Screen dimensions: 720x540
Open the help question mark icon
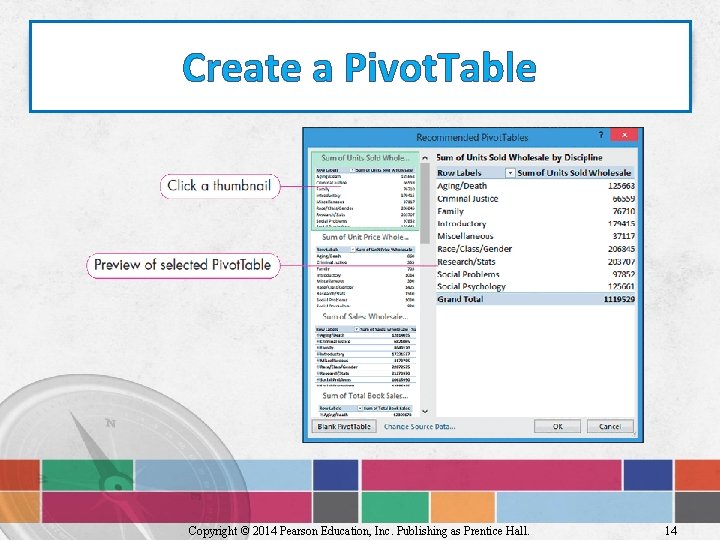coord(601,135)
